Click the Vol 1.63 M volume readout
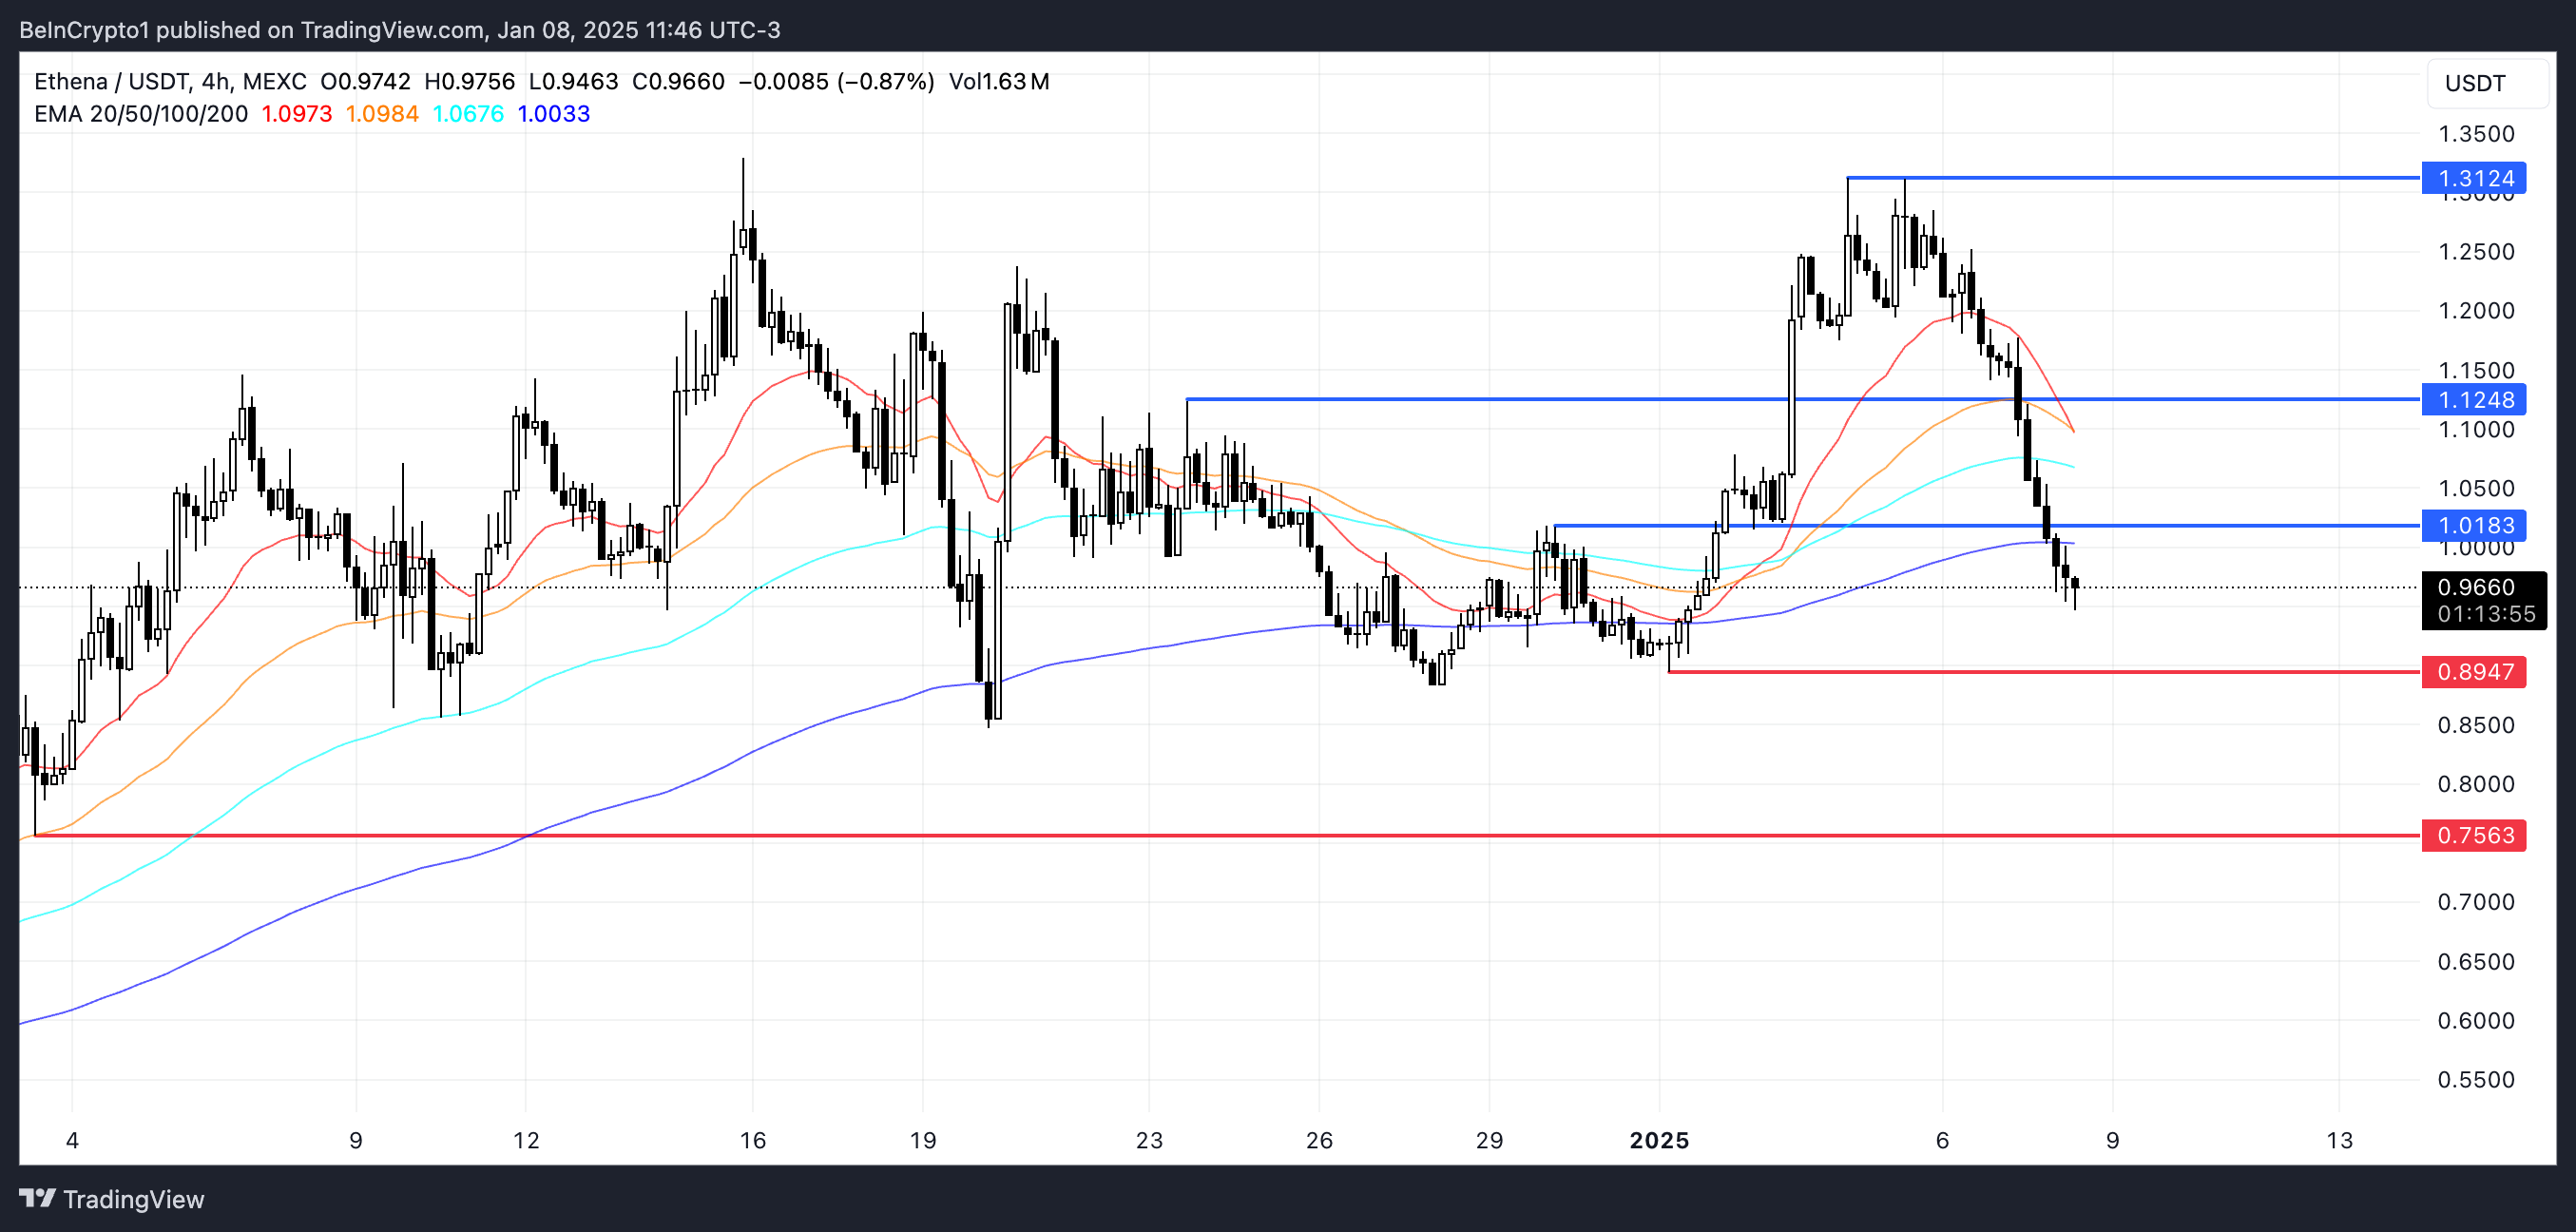This screenshot has width=2576, height=1232. [998, 82]
